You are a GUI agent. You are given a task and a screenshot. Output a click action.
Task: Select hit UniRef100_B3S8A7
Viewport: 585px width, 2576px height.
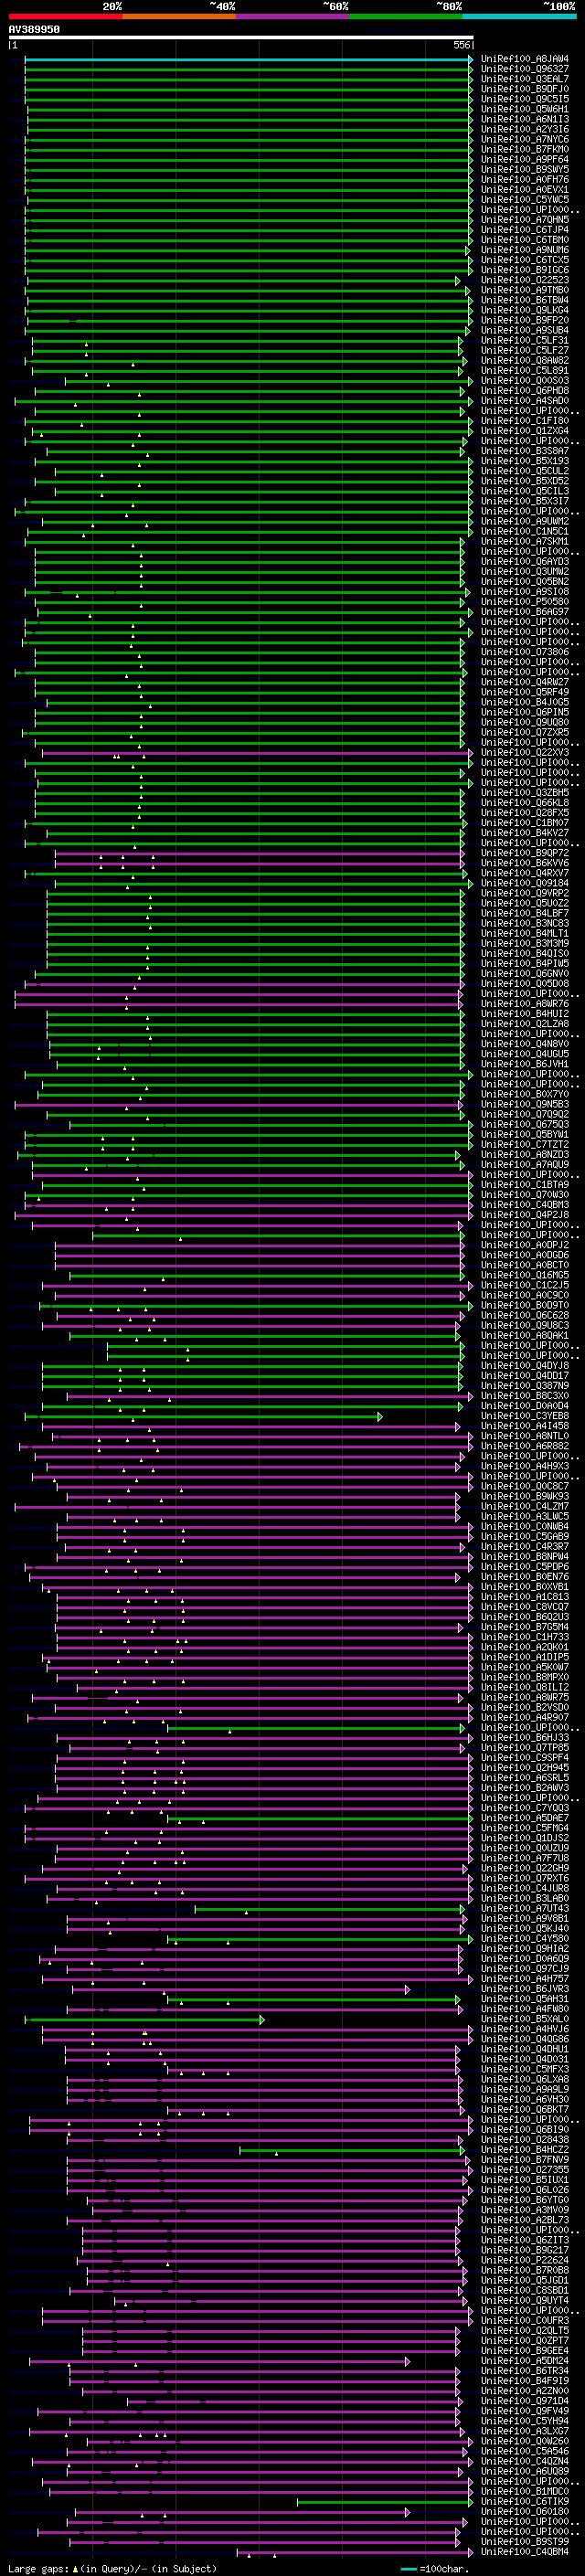click(x=525, y=451)
